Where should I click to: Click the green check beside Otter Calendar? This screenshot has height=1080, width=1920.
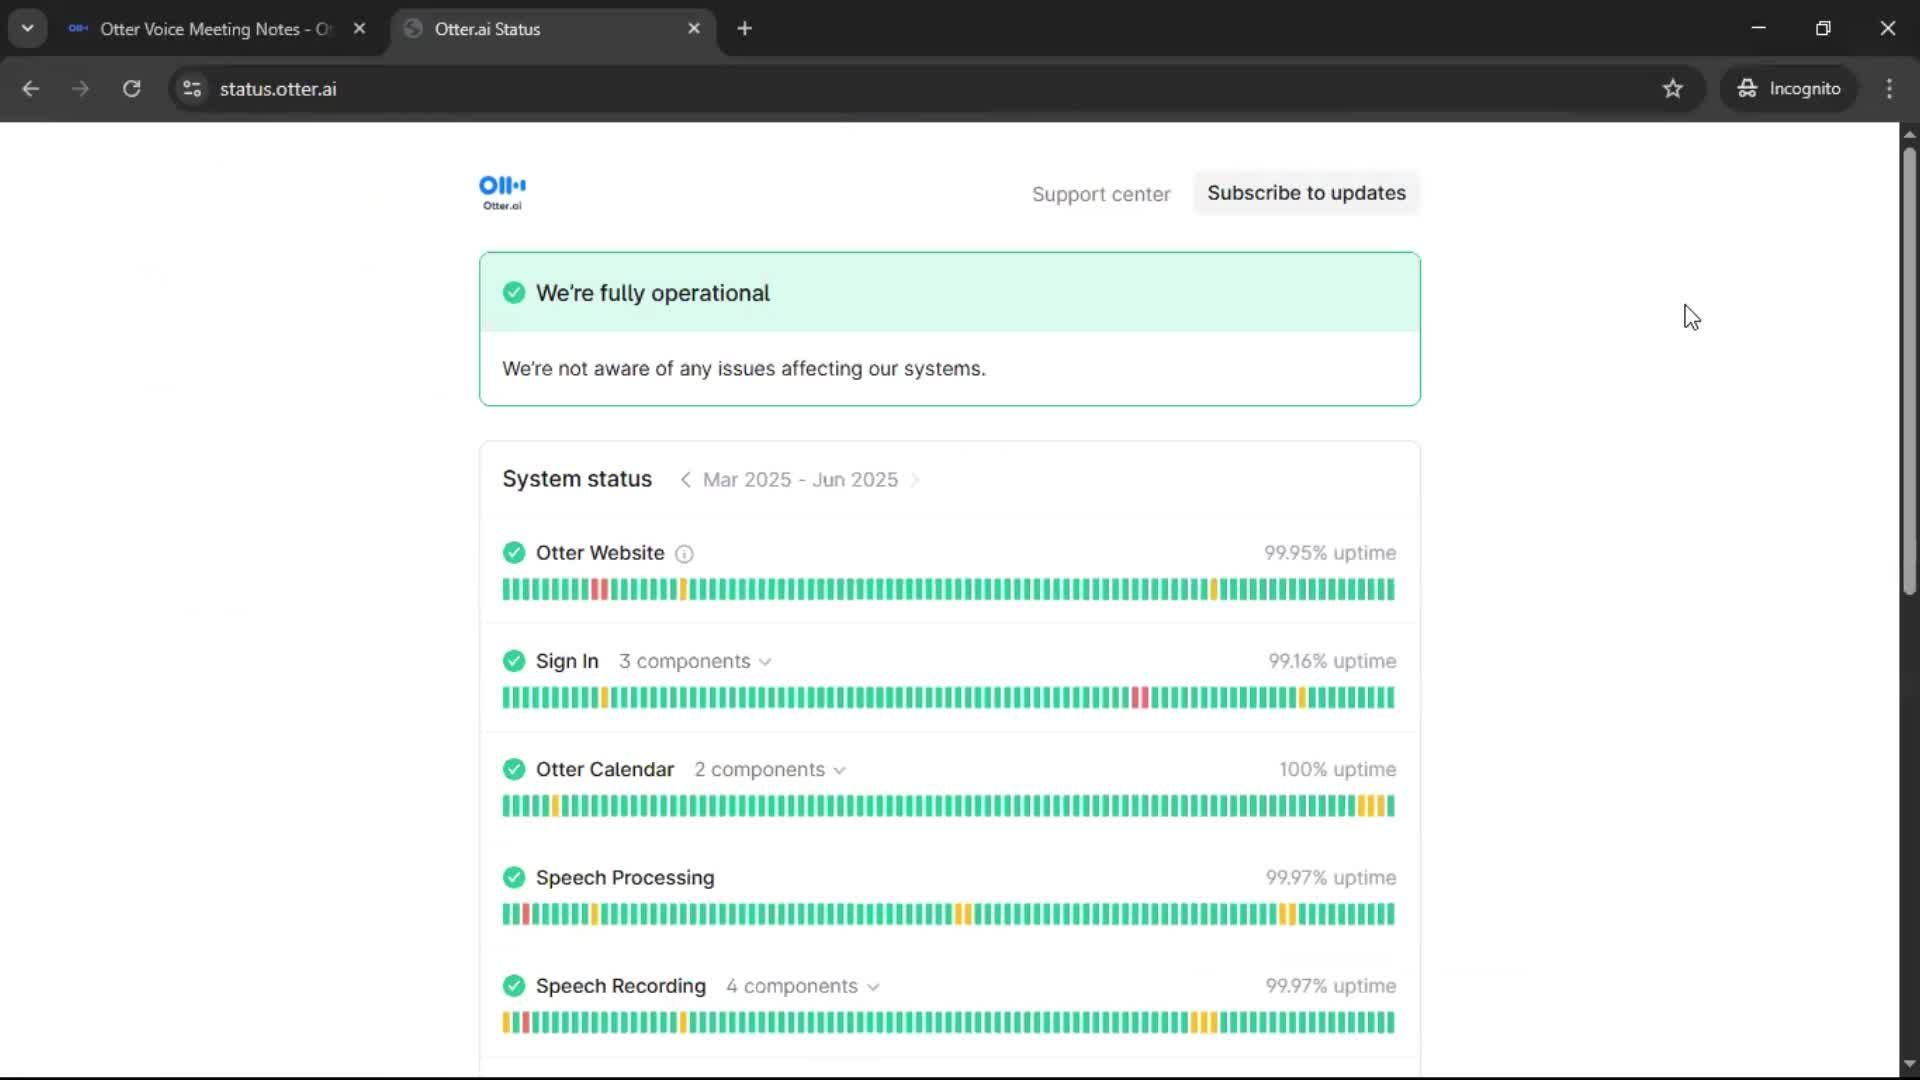(x=514, y=769)
